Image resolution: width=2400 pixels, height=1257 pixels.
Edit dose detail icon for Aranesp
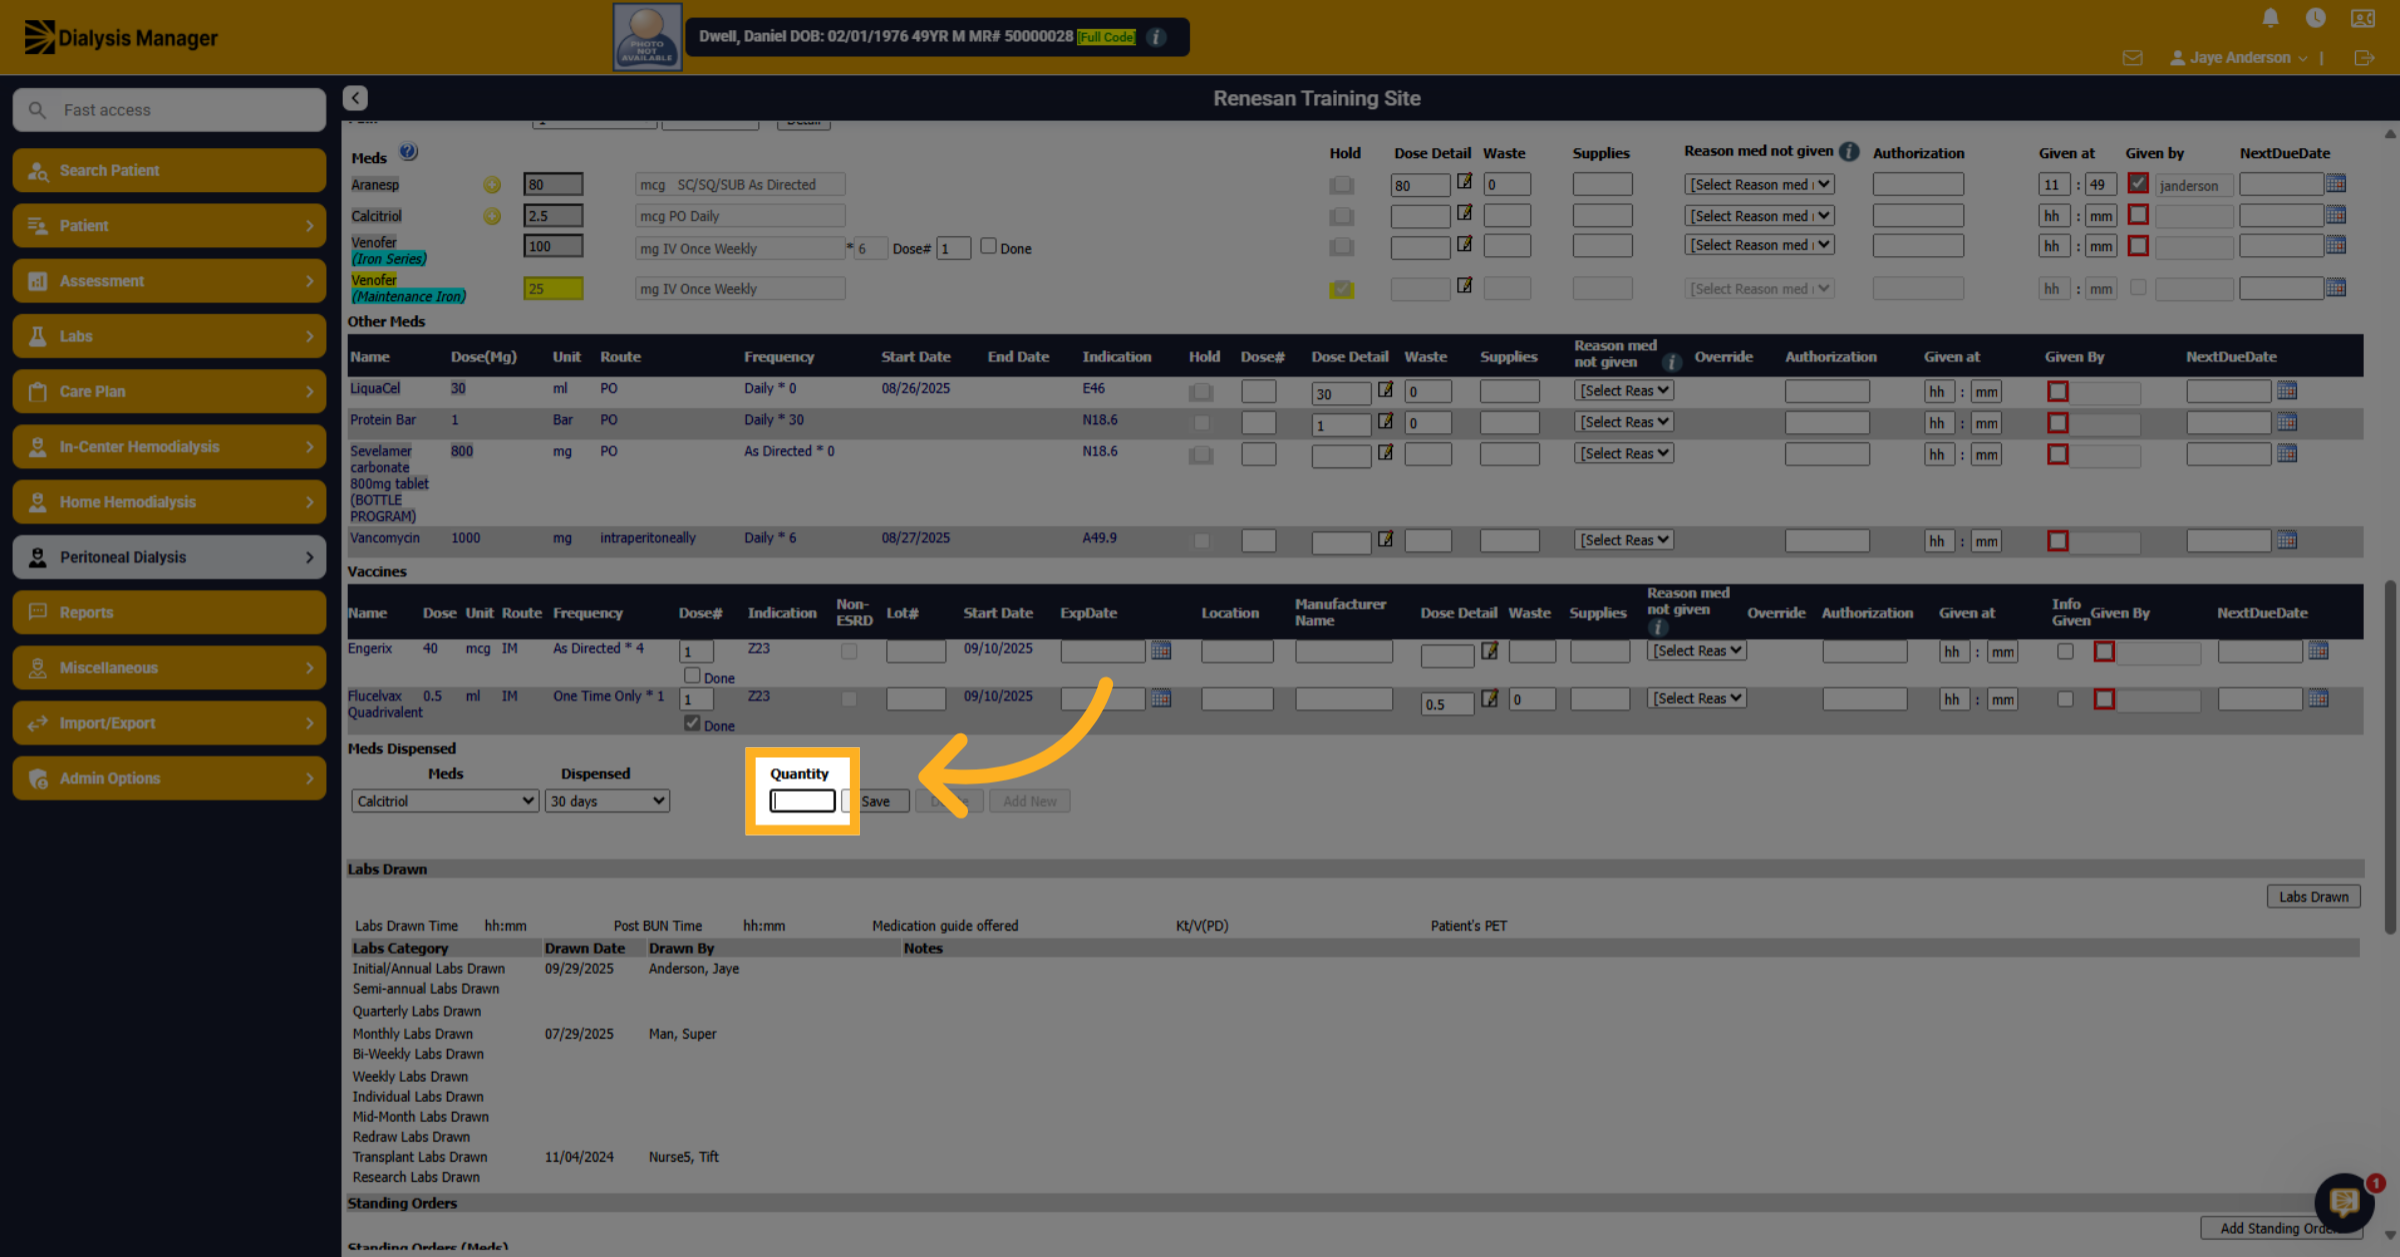[x=1464, y=182]
